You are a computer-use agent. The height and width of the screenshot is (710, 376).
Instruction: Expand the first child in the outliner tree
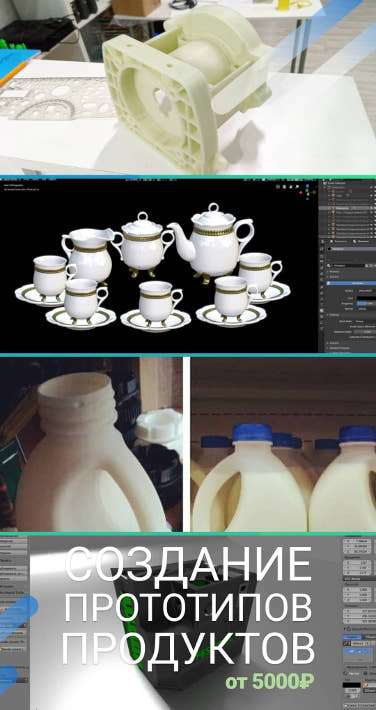[x=329, y=192]
